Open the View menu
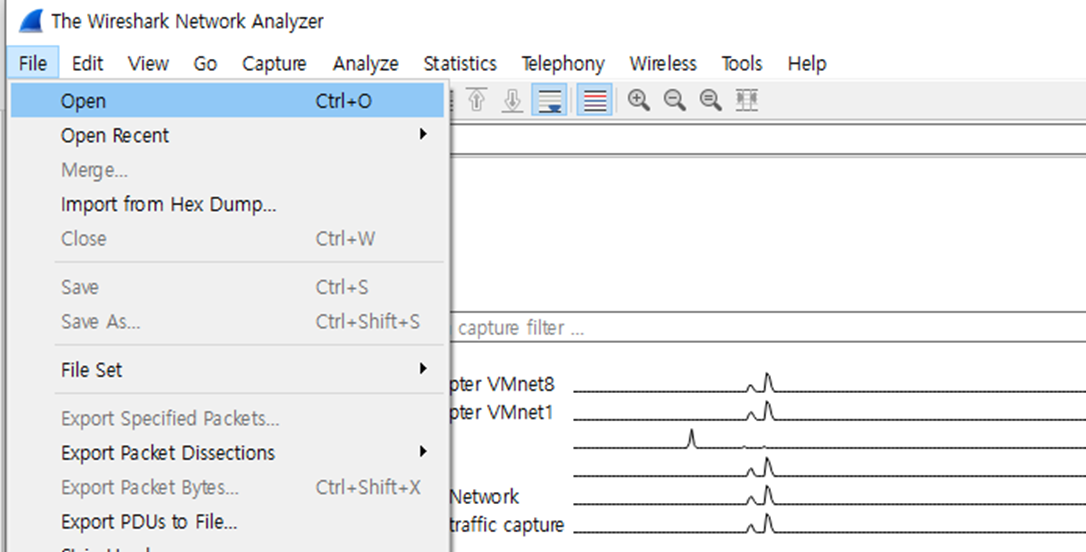This screenshot has height=552, width=1086. [x=148, y=64]
